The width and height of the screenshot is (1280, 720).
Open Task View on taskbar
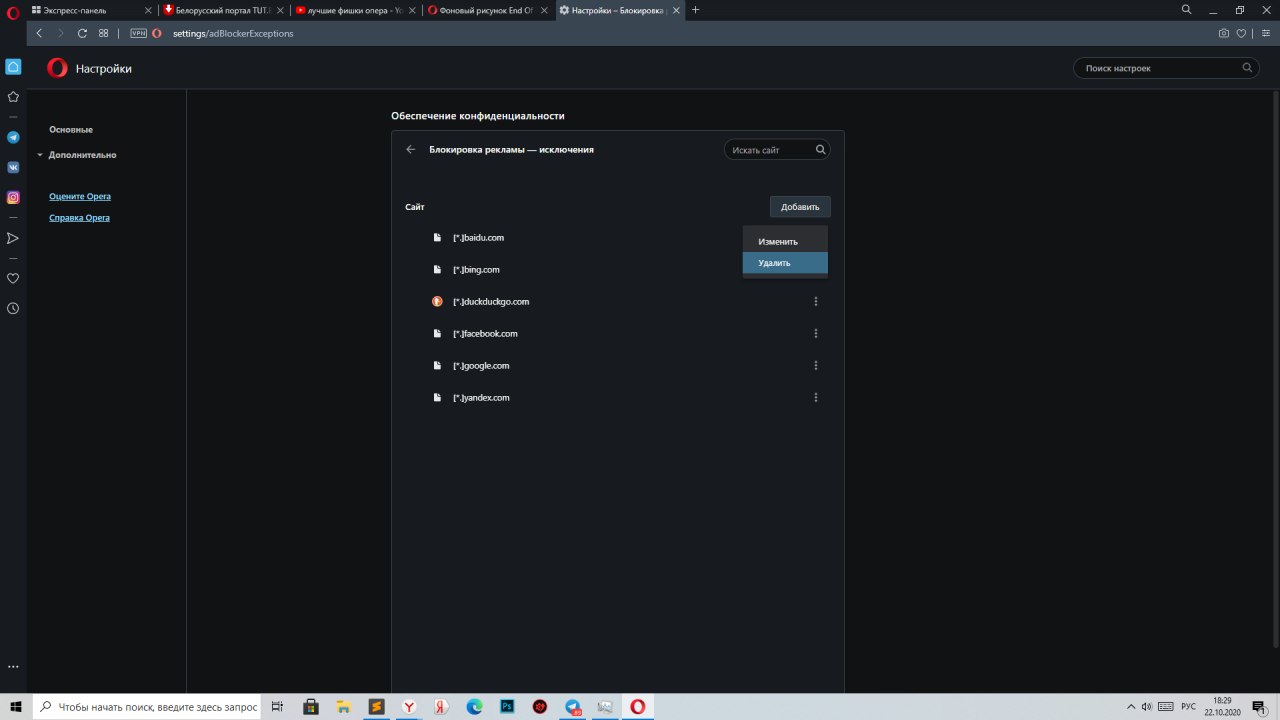(x=279, y=706)
